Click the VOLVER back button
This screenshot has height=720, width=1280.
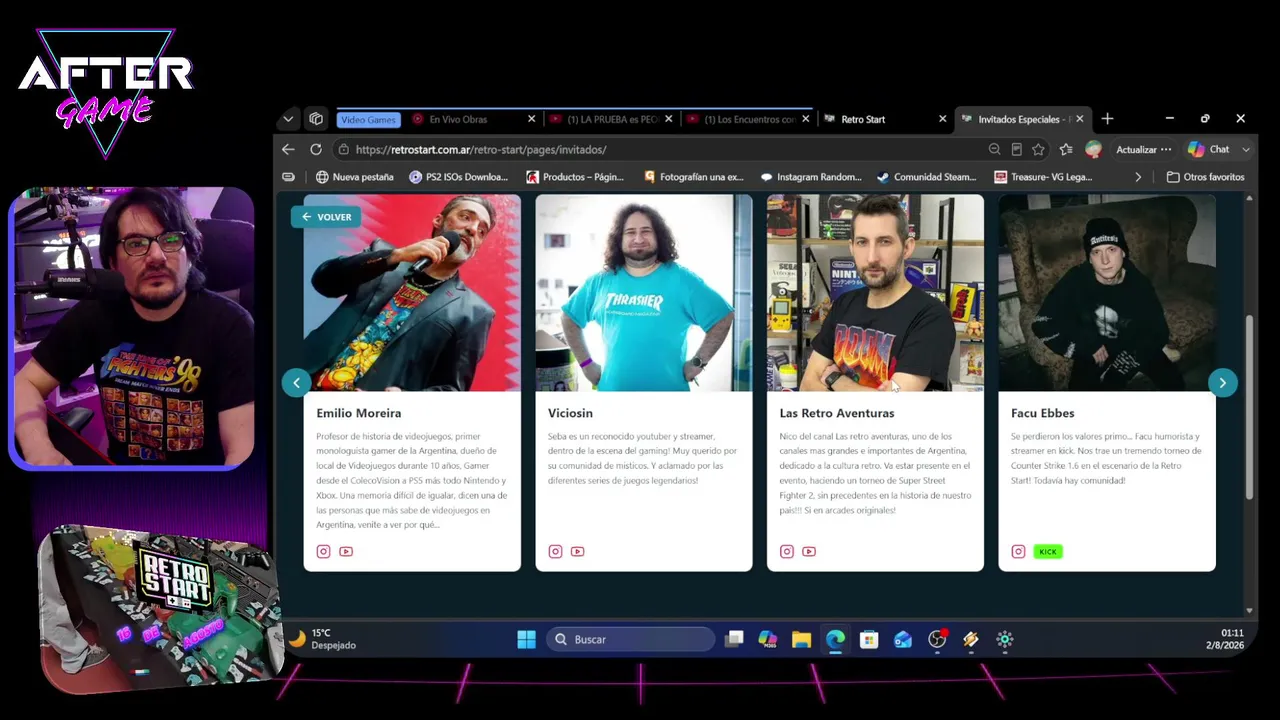coord(327,217)
